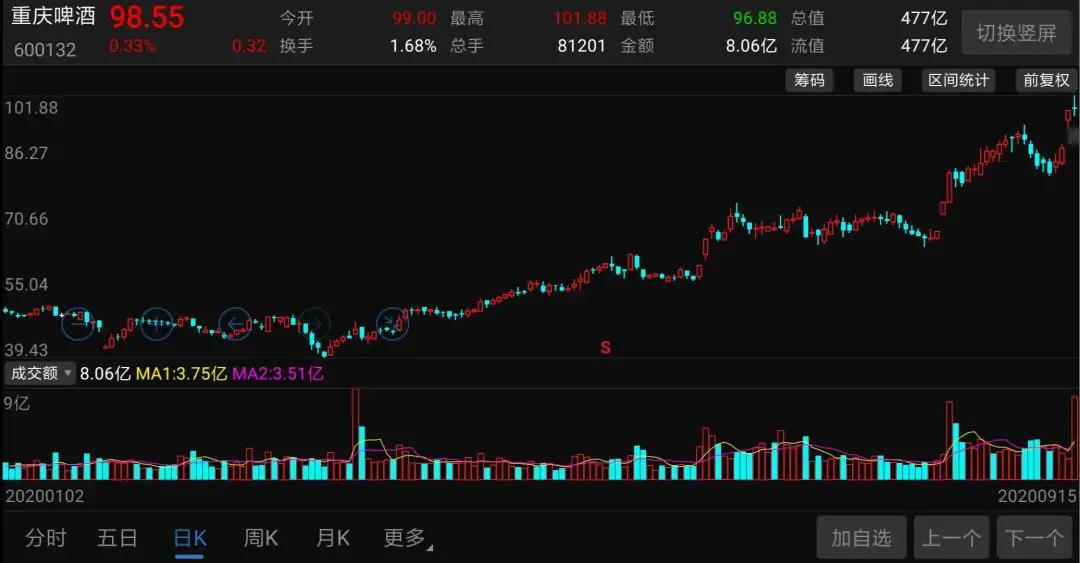Click the 金额 value 8.06亿 in header
The height and width of the screenshot is (563, 1080).
[x=751, y=46]
